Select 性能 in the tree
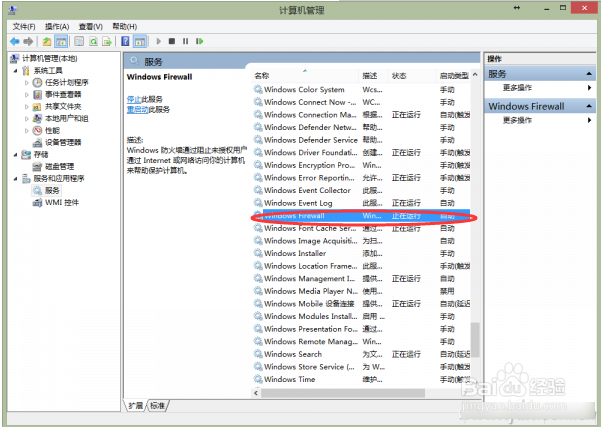The image size is (601, 427). coord(52,130)
